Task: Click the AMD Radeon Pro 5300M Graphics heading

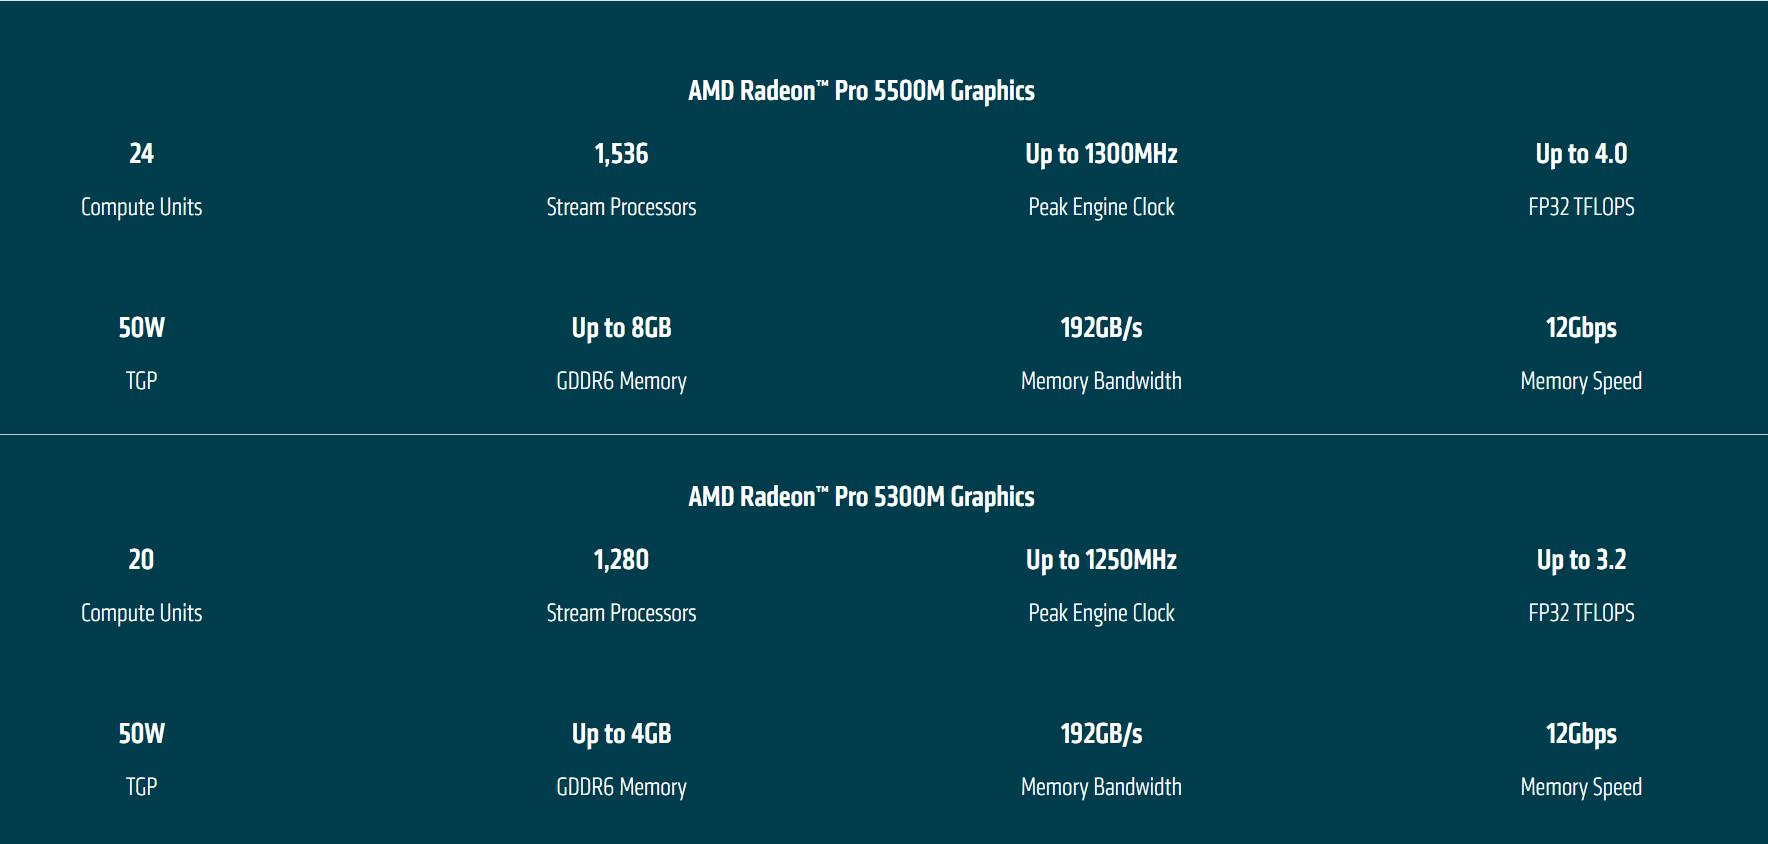Action: pos(861,497)
